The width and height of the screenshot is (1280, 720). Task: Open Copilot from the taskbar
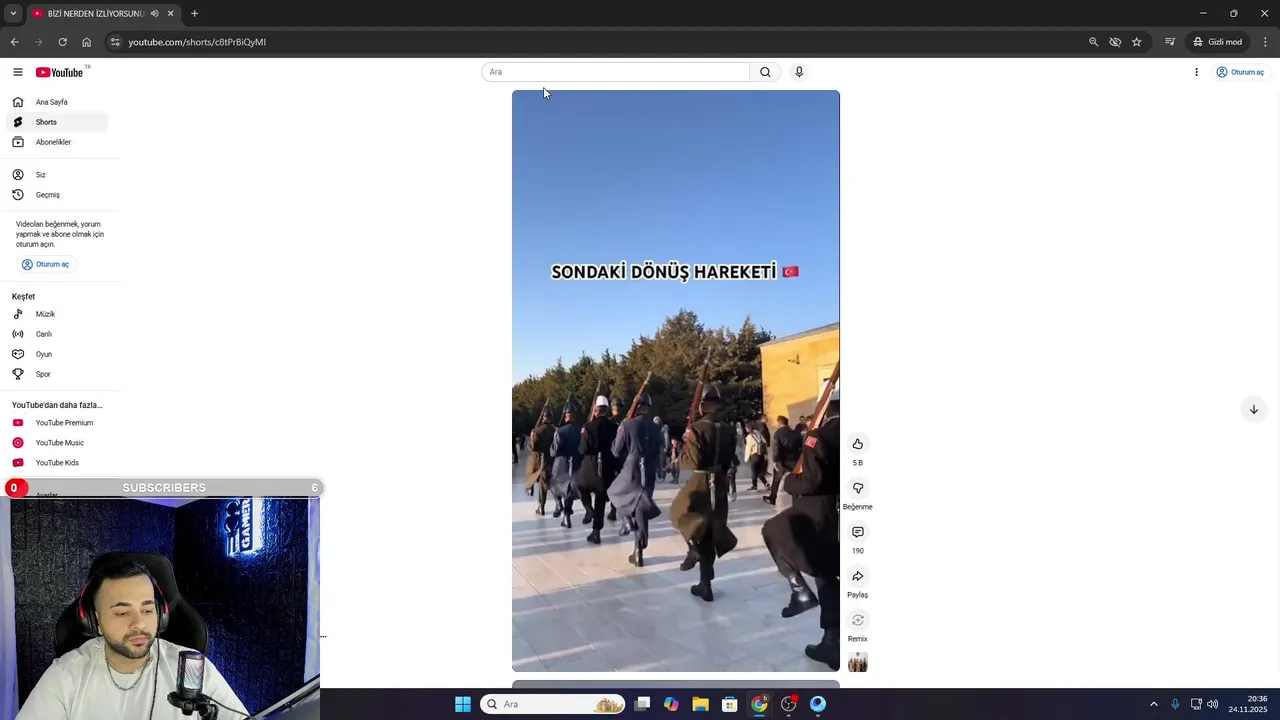[x=671, y=704]
